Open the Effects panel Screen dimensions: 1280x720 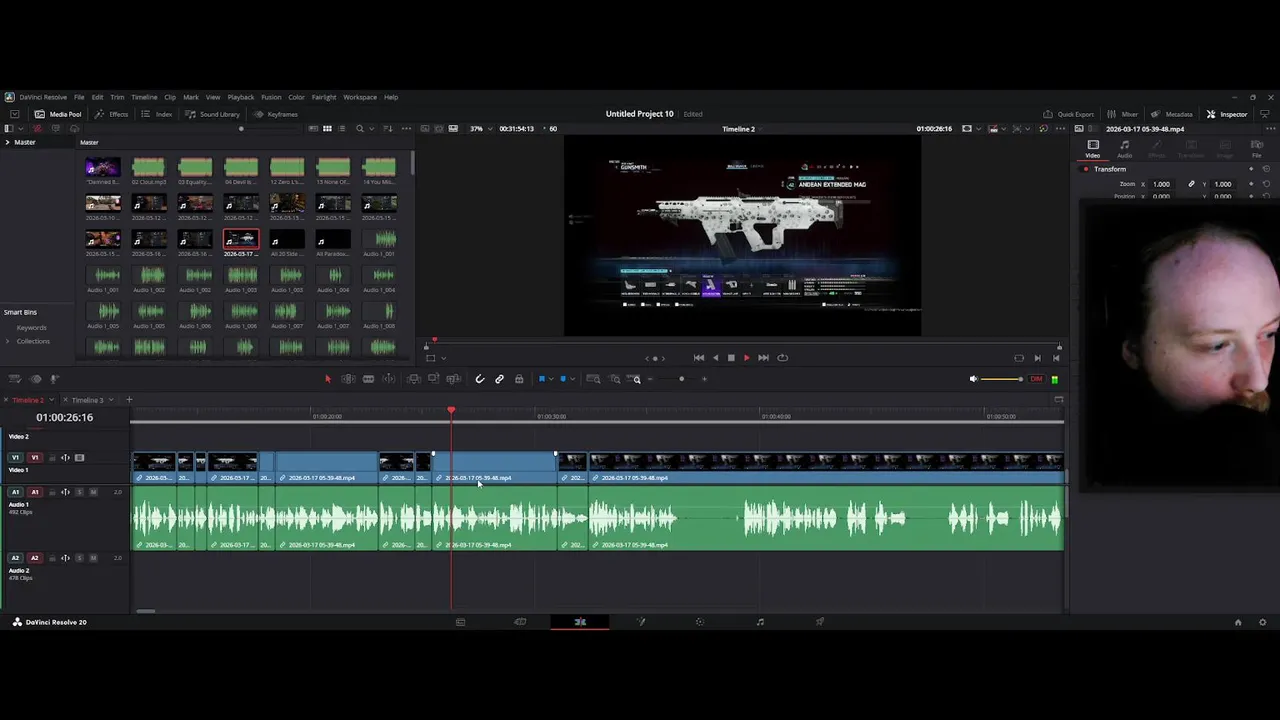coord(112,114)
